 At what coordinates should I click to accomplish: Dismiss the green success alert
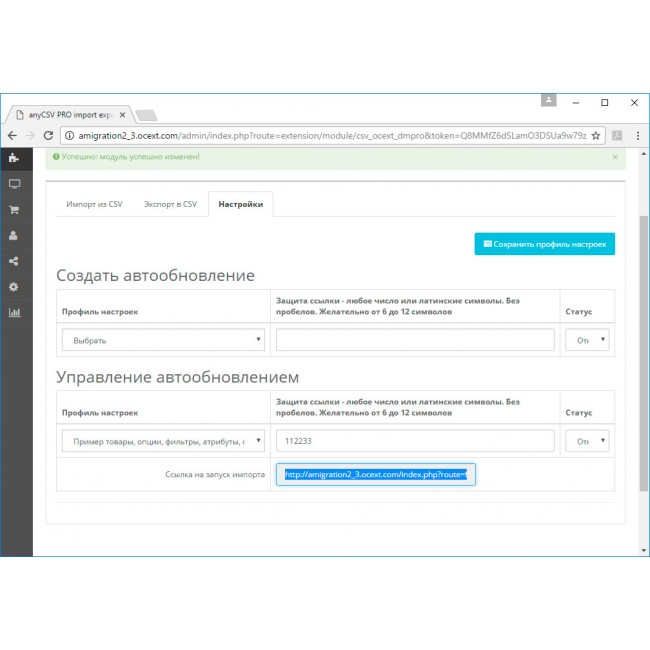pos(614,157)
